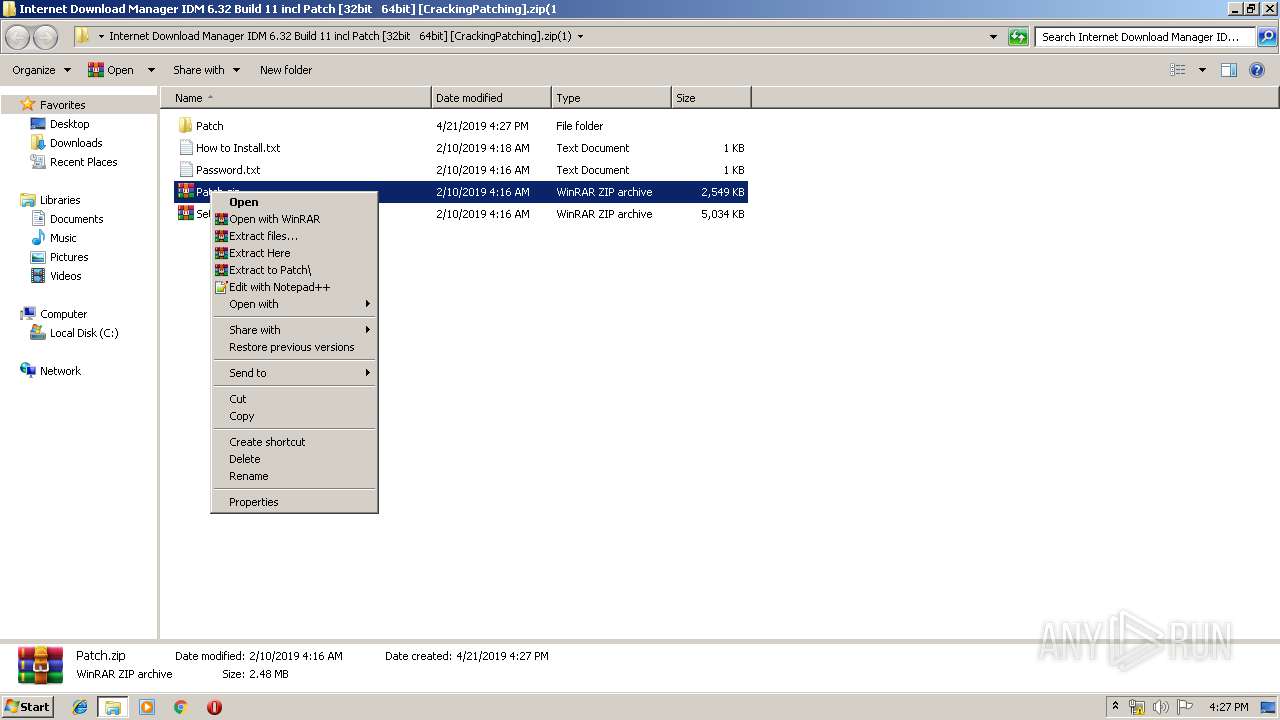Choose Rename in the context menu
This screenshot has height=720, width=1280.
295,476
